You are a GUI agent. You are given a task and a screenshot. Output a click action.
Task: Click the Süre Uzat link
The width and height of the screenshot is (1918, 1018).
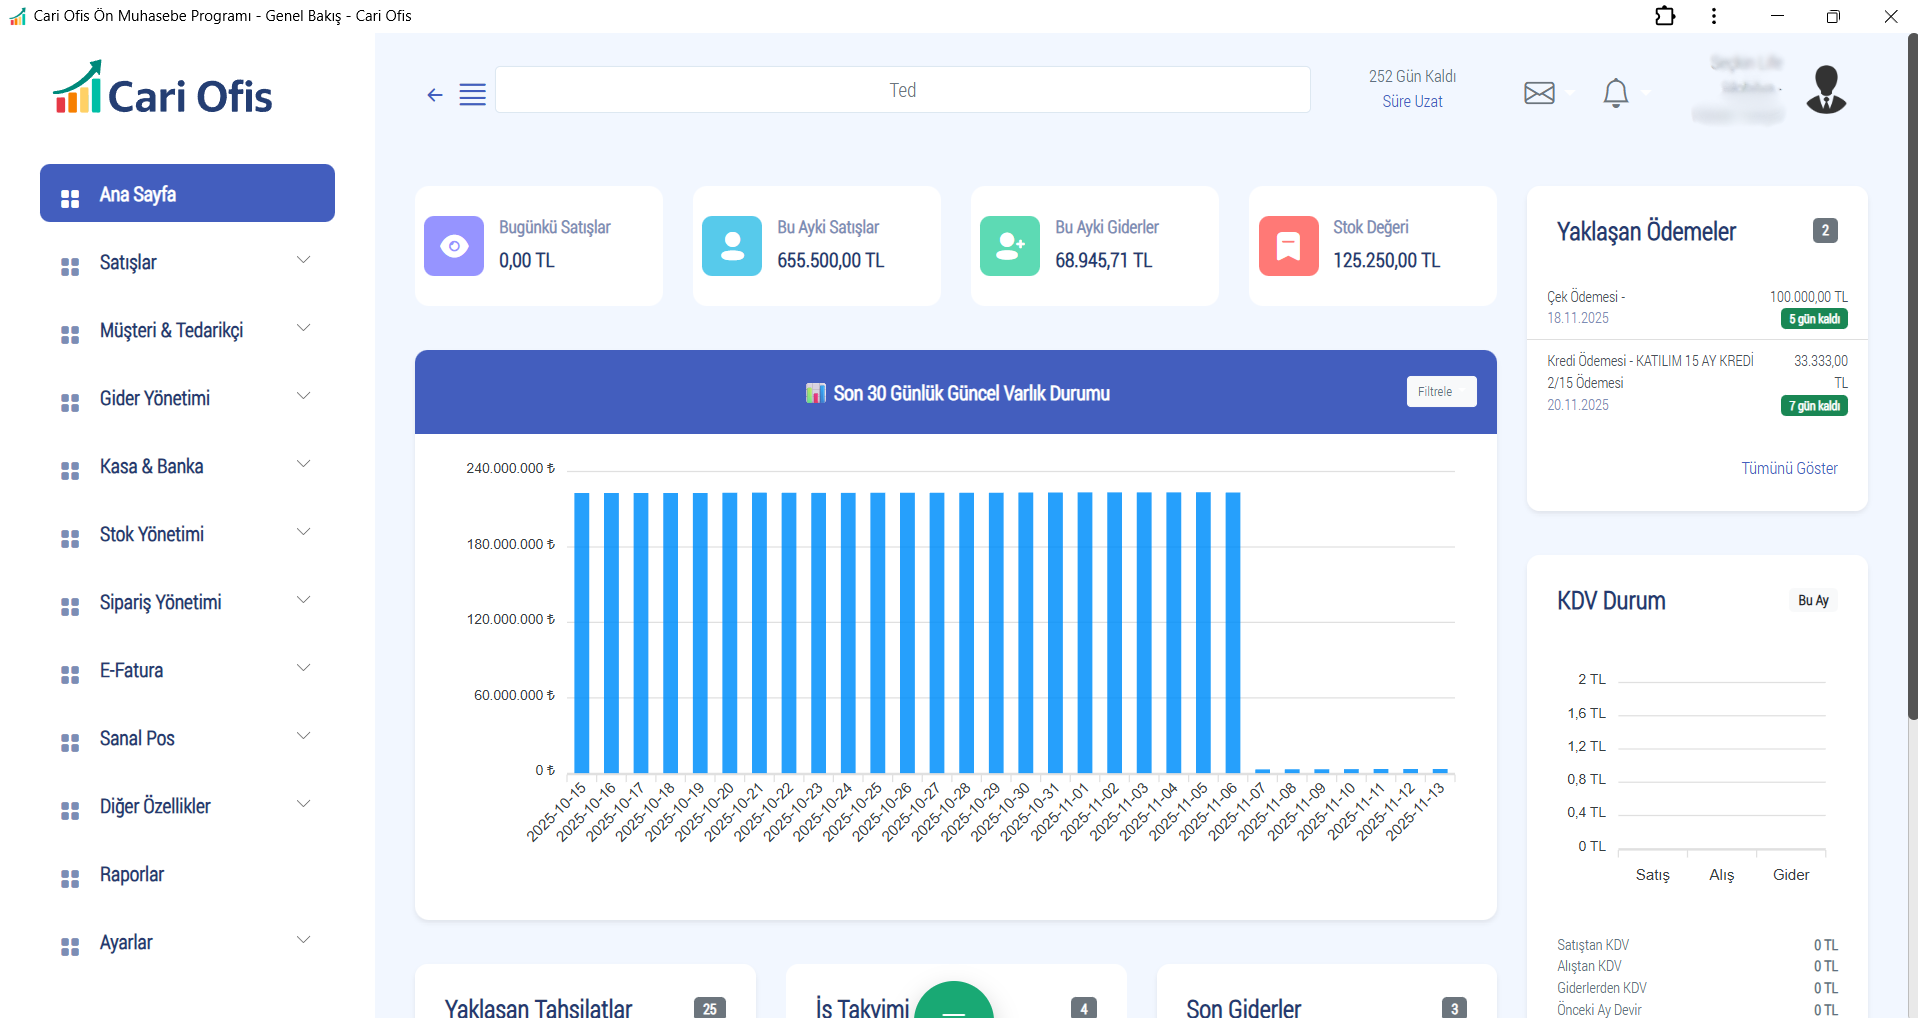coord(1411,101)
